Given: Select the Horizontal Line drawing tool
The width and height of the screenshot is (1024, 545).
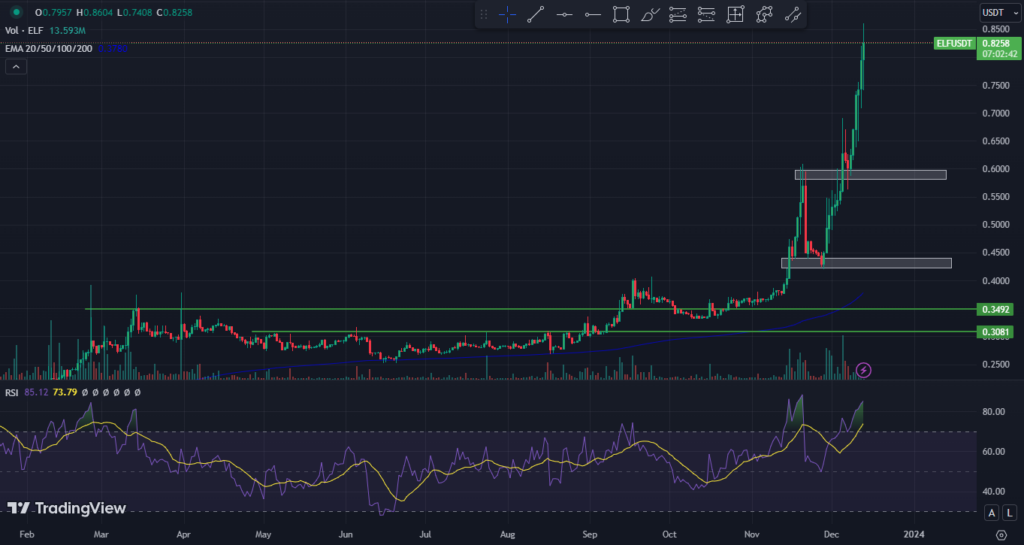Looking at the screenshot, I should click(x=564, y=14).
